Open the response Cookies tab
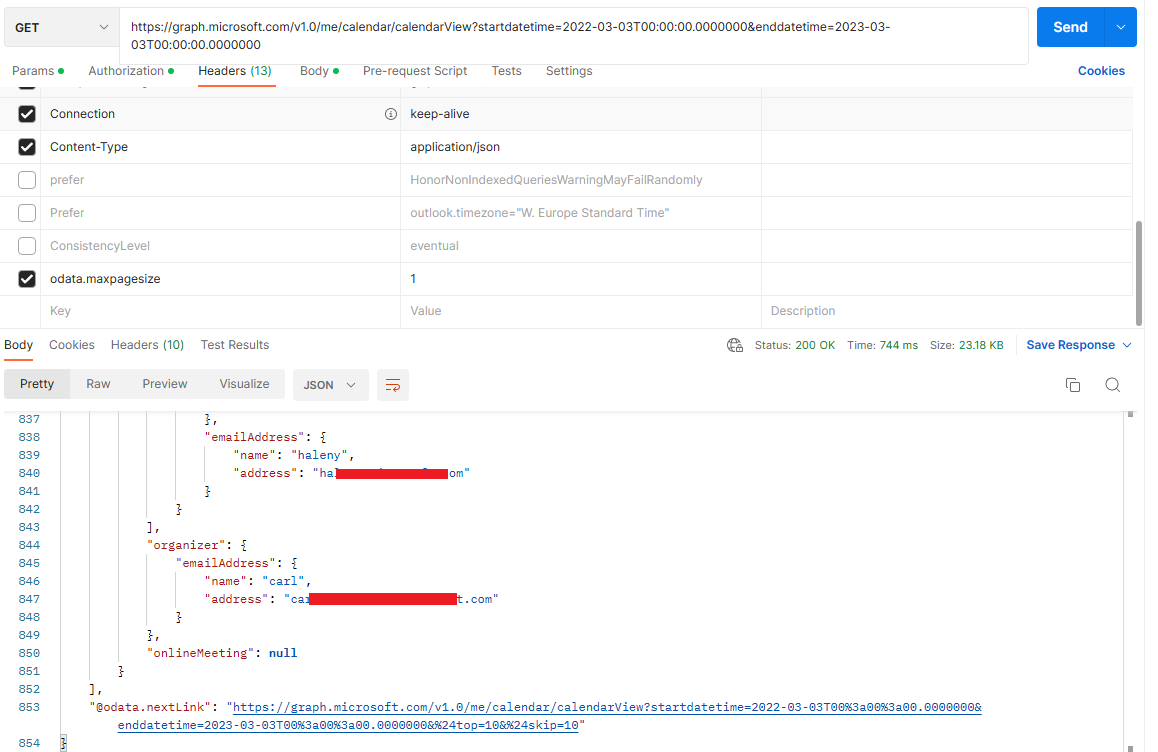The image size is (1158, 752). [x=72, y=345]
